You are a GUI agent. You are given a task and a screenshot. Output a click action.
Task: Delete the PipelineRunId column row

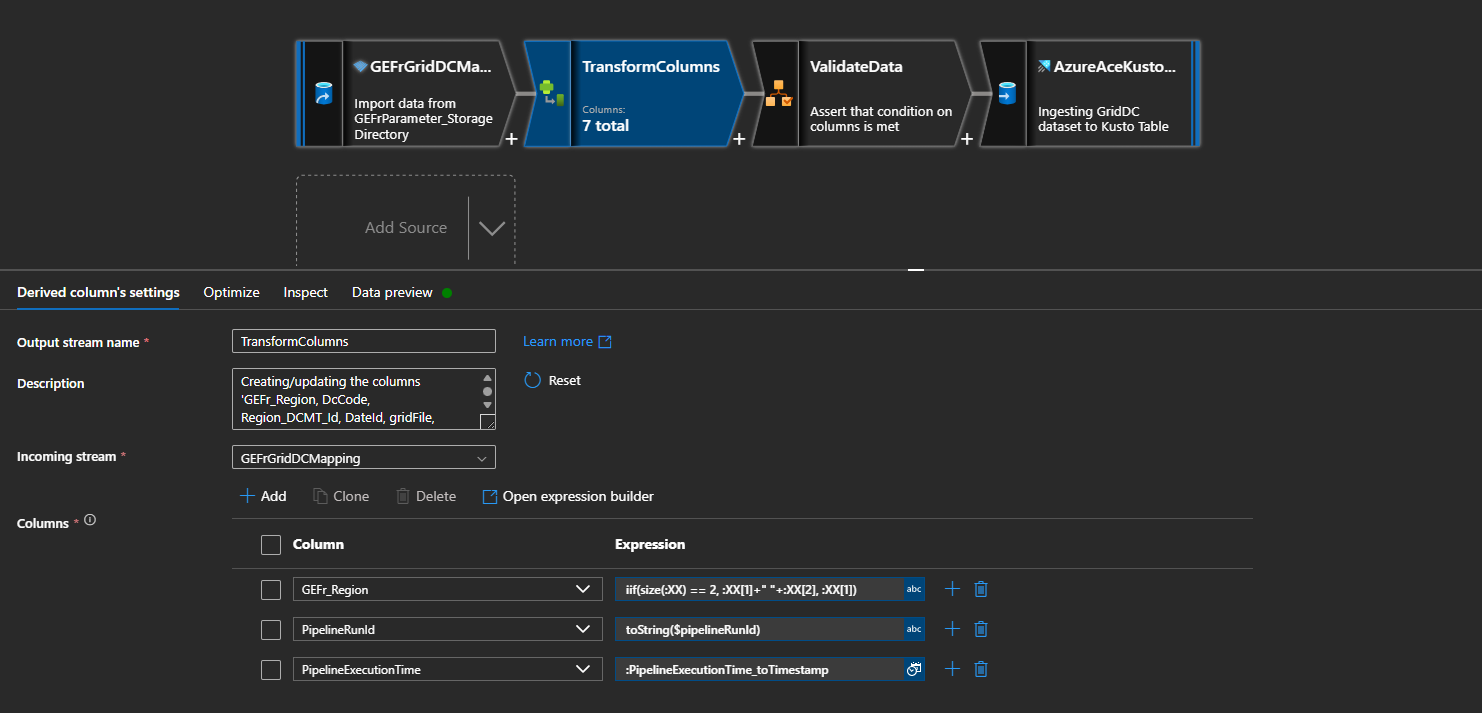(981, 629)
